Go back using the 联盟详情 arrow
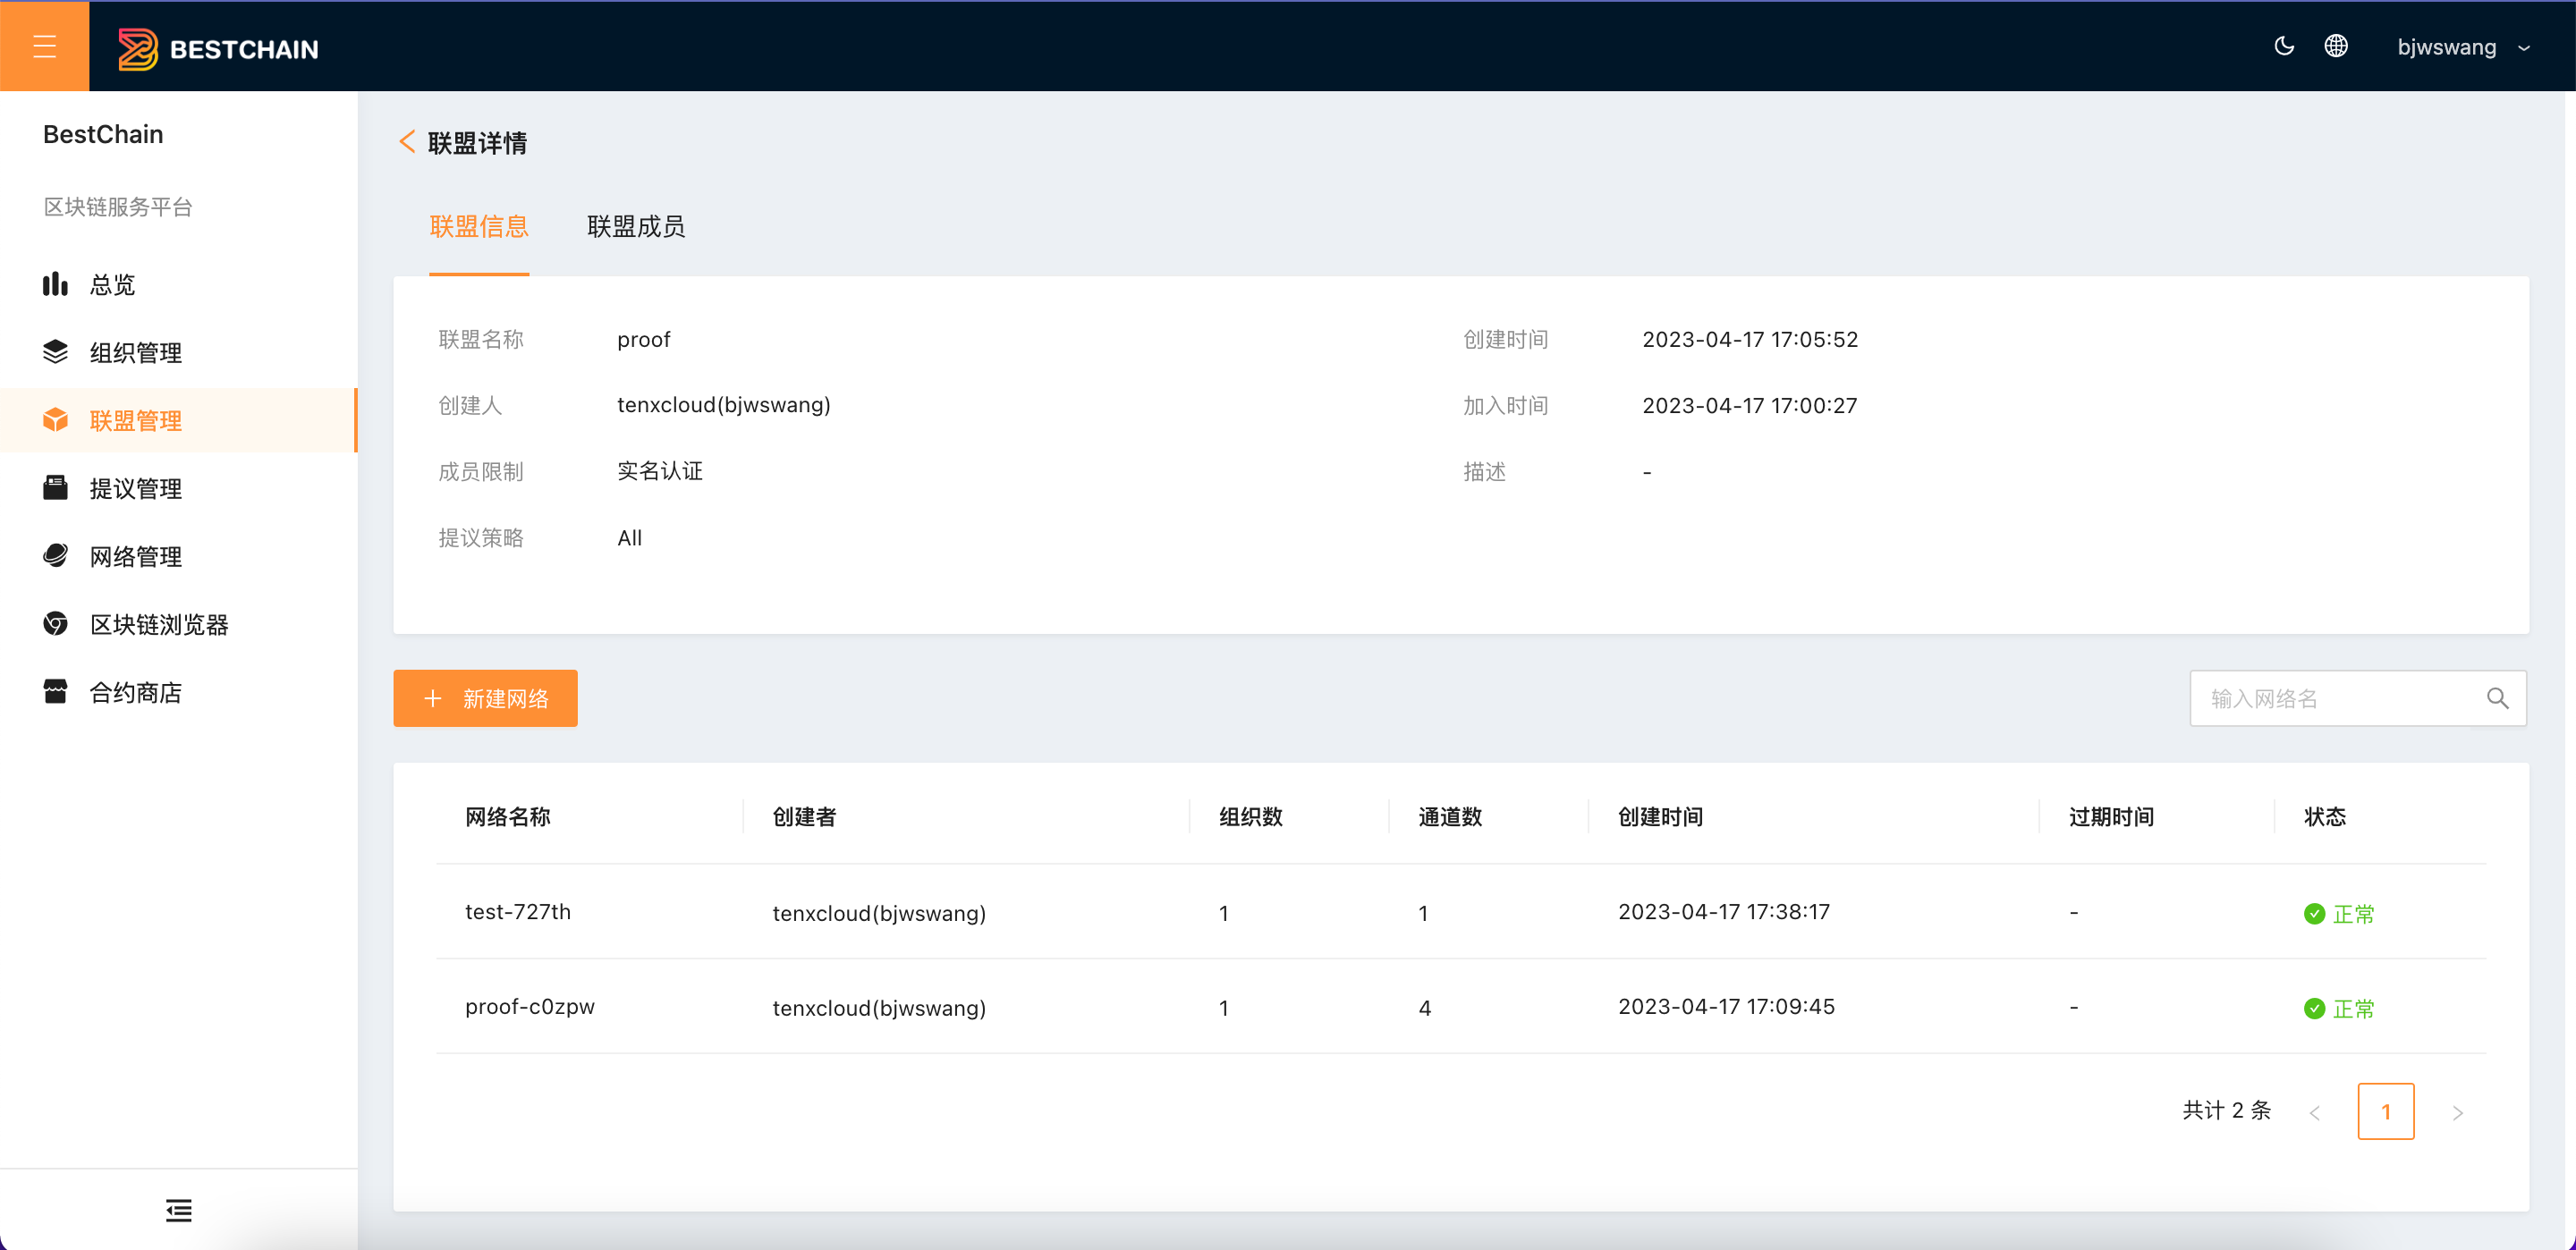The image size is (2576, 1250). click(406, 142)
